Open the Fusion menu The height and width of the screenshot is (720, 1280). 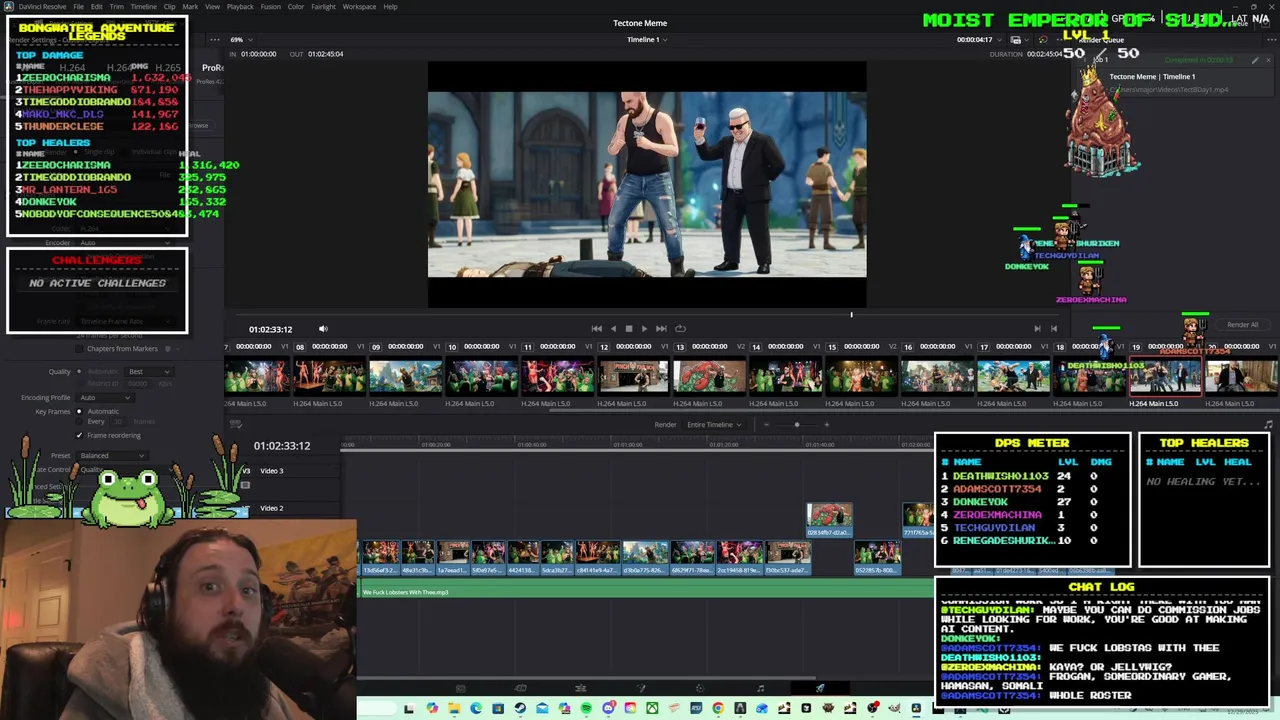(270, 7)
